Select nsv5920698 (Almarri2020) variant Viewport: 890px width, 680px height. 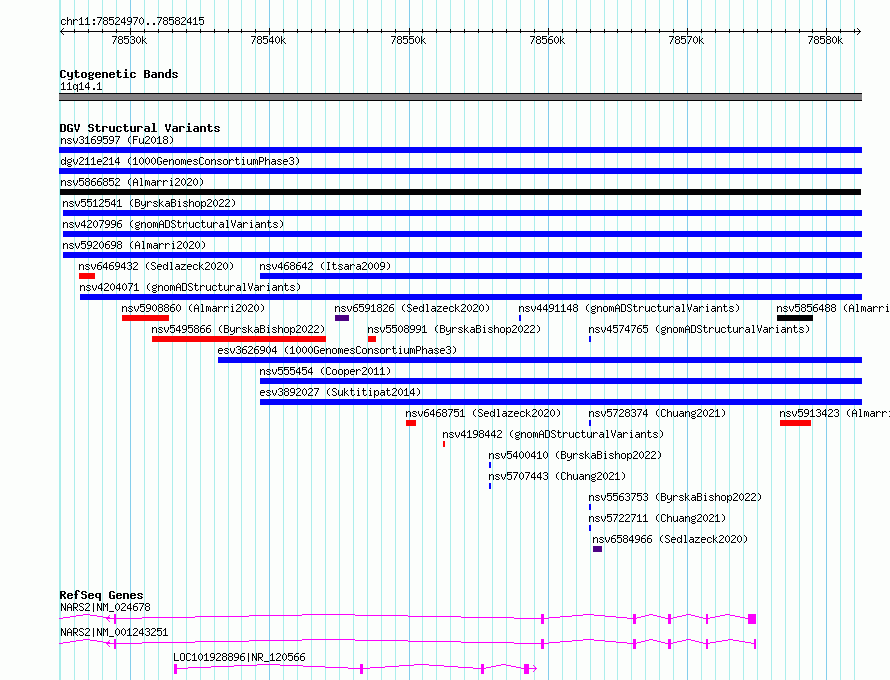tap(462, 255)
